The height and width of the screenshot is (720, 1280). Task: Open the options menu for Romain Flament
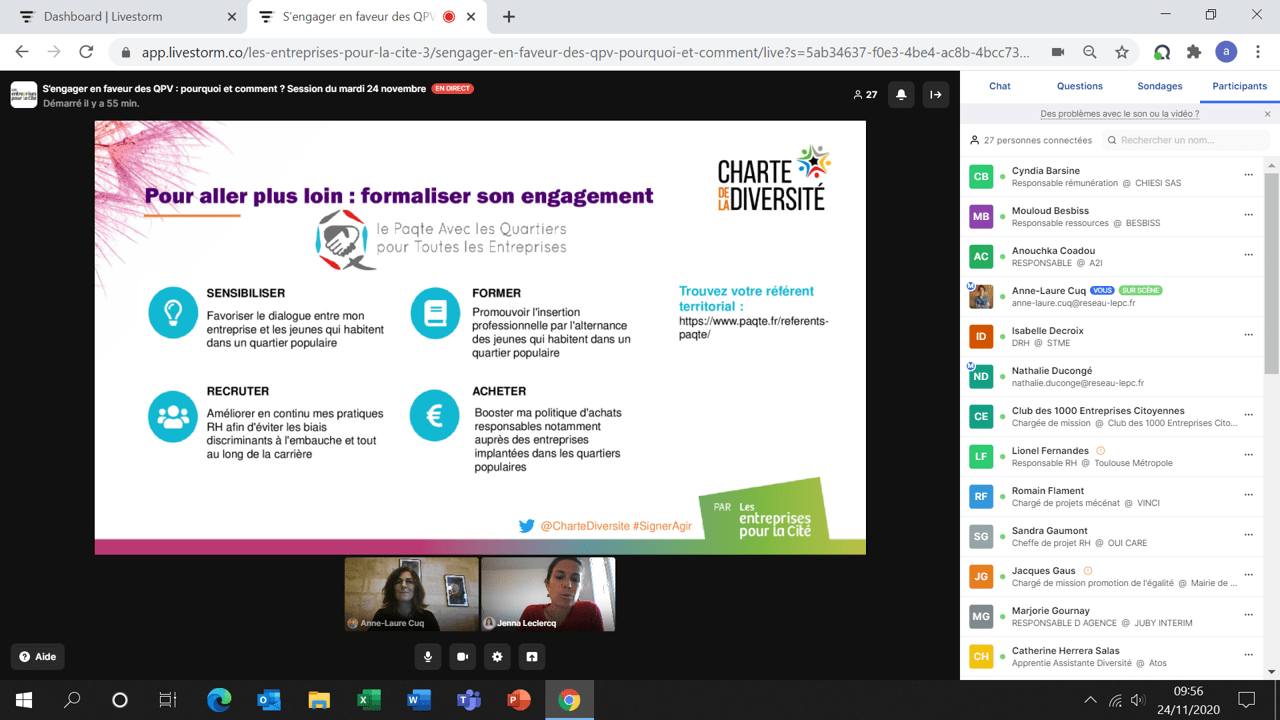1248,495
